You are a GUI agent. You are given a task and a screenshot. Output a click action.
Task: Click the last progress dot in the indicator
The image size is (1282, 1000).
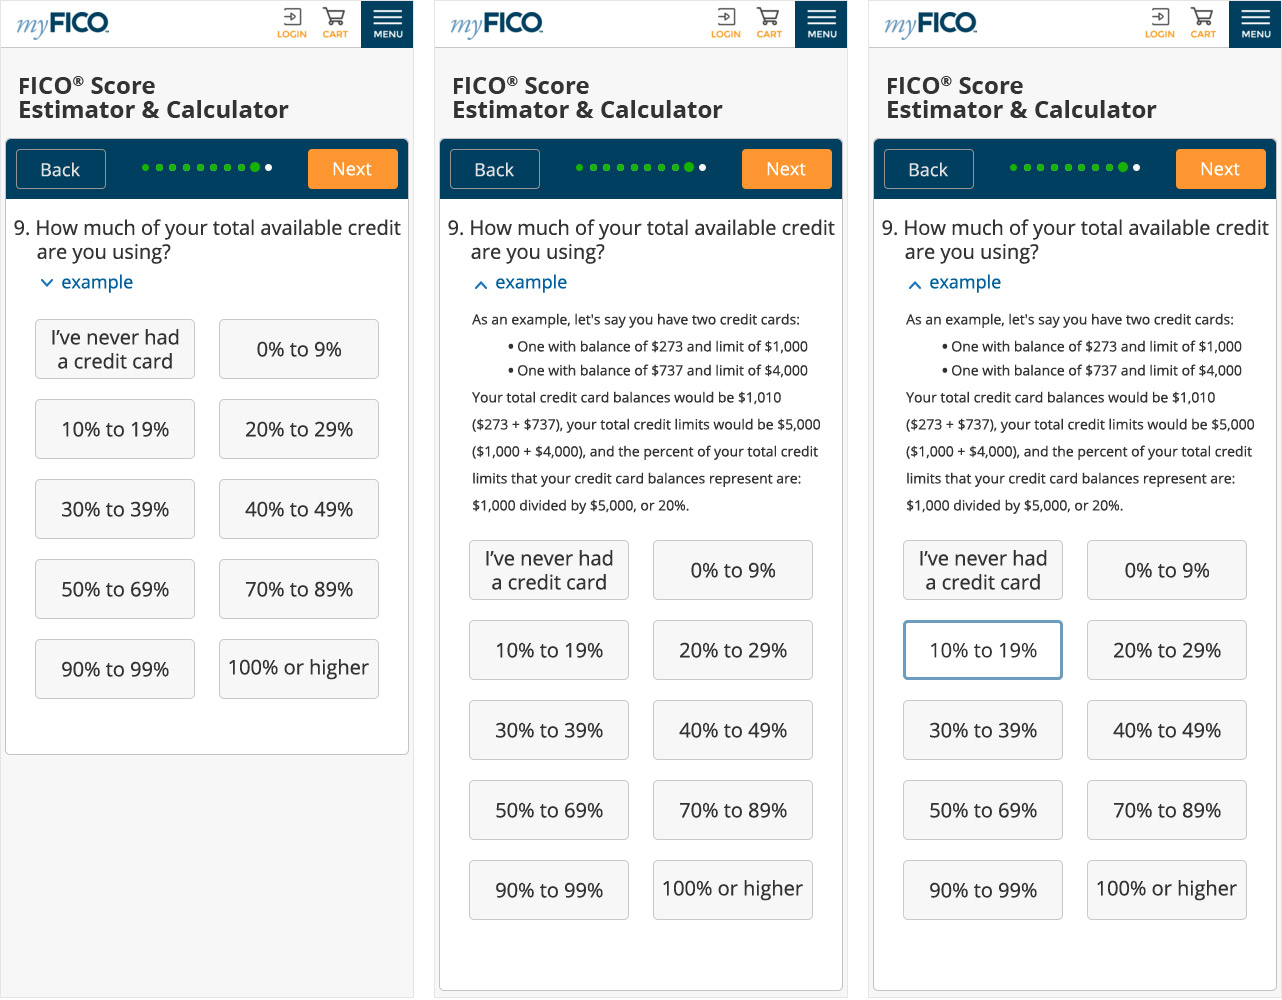pos(268,167)
